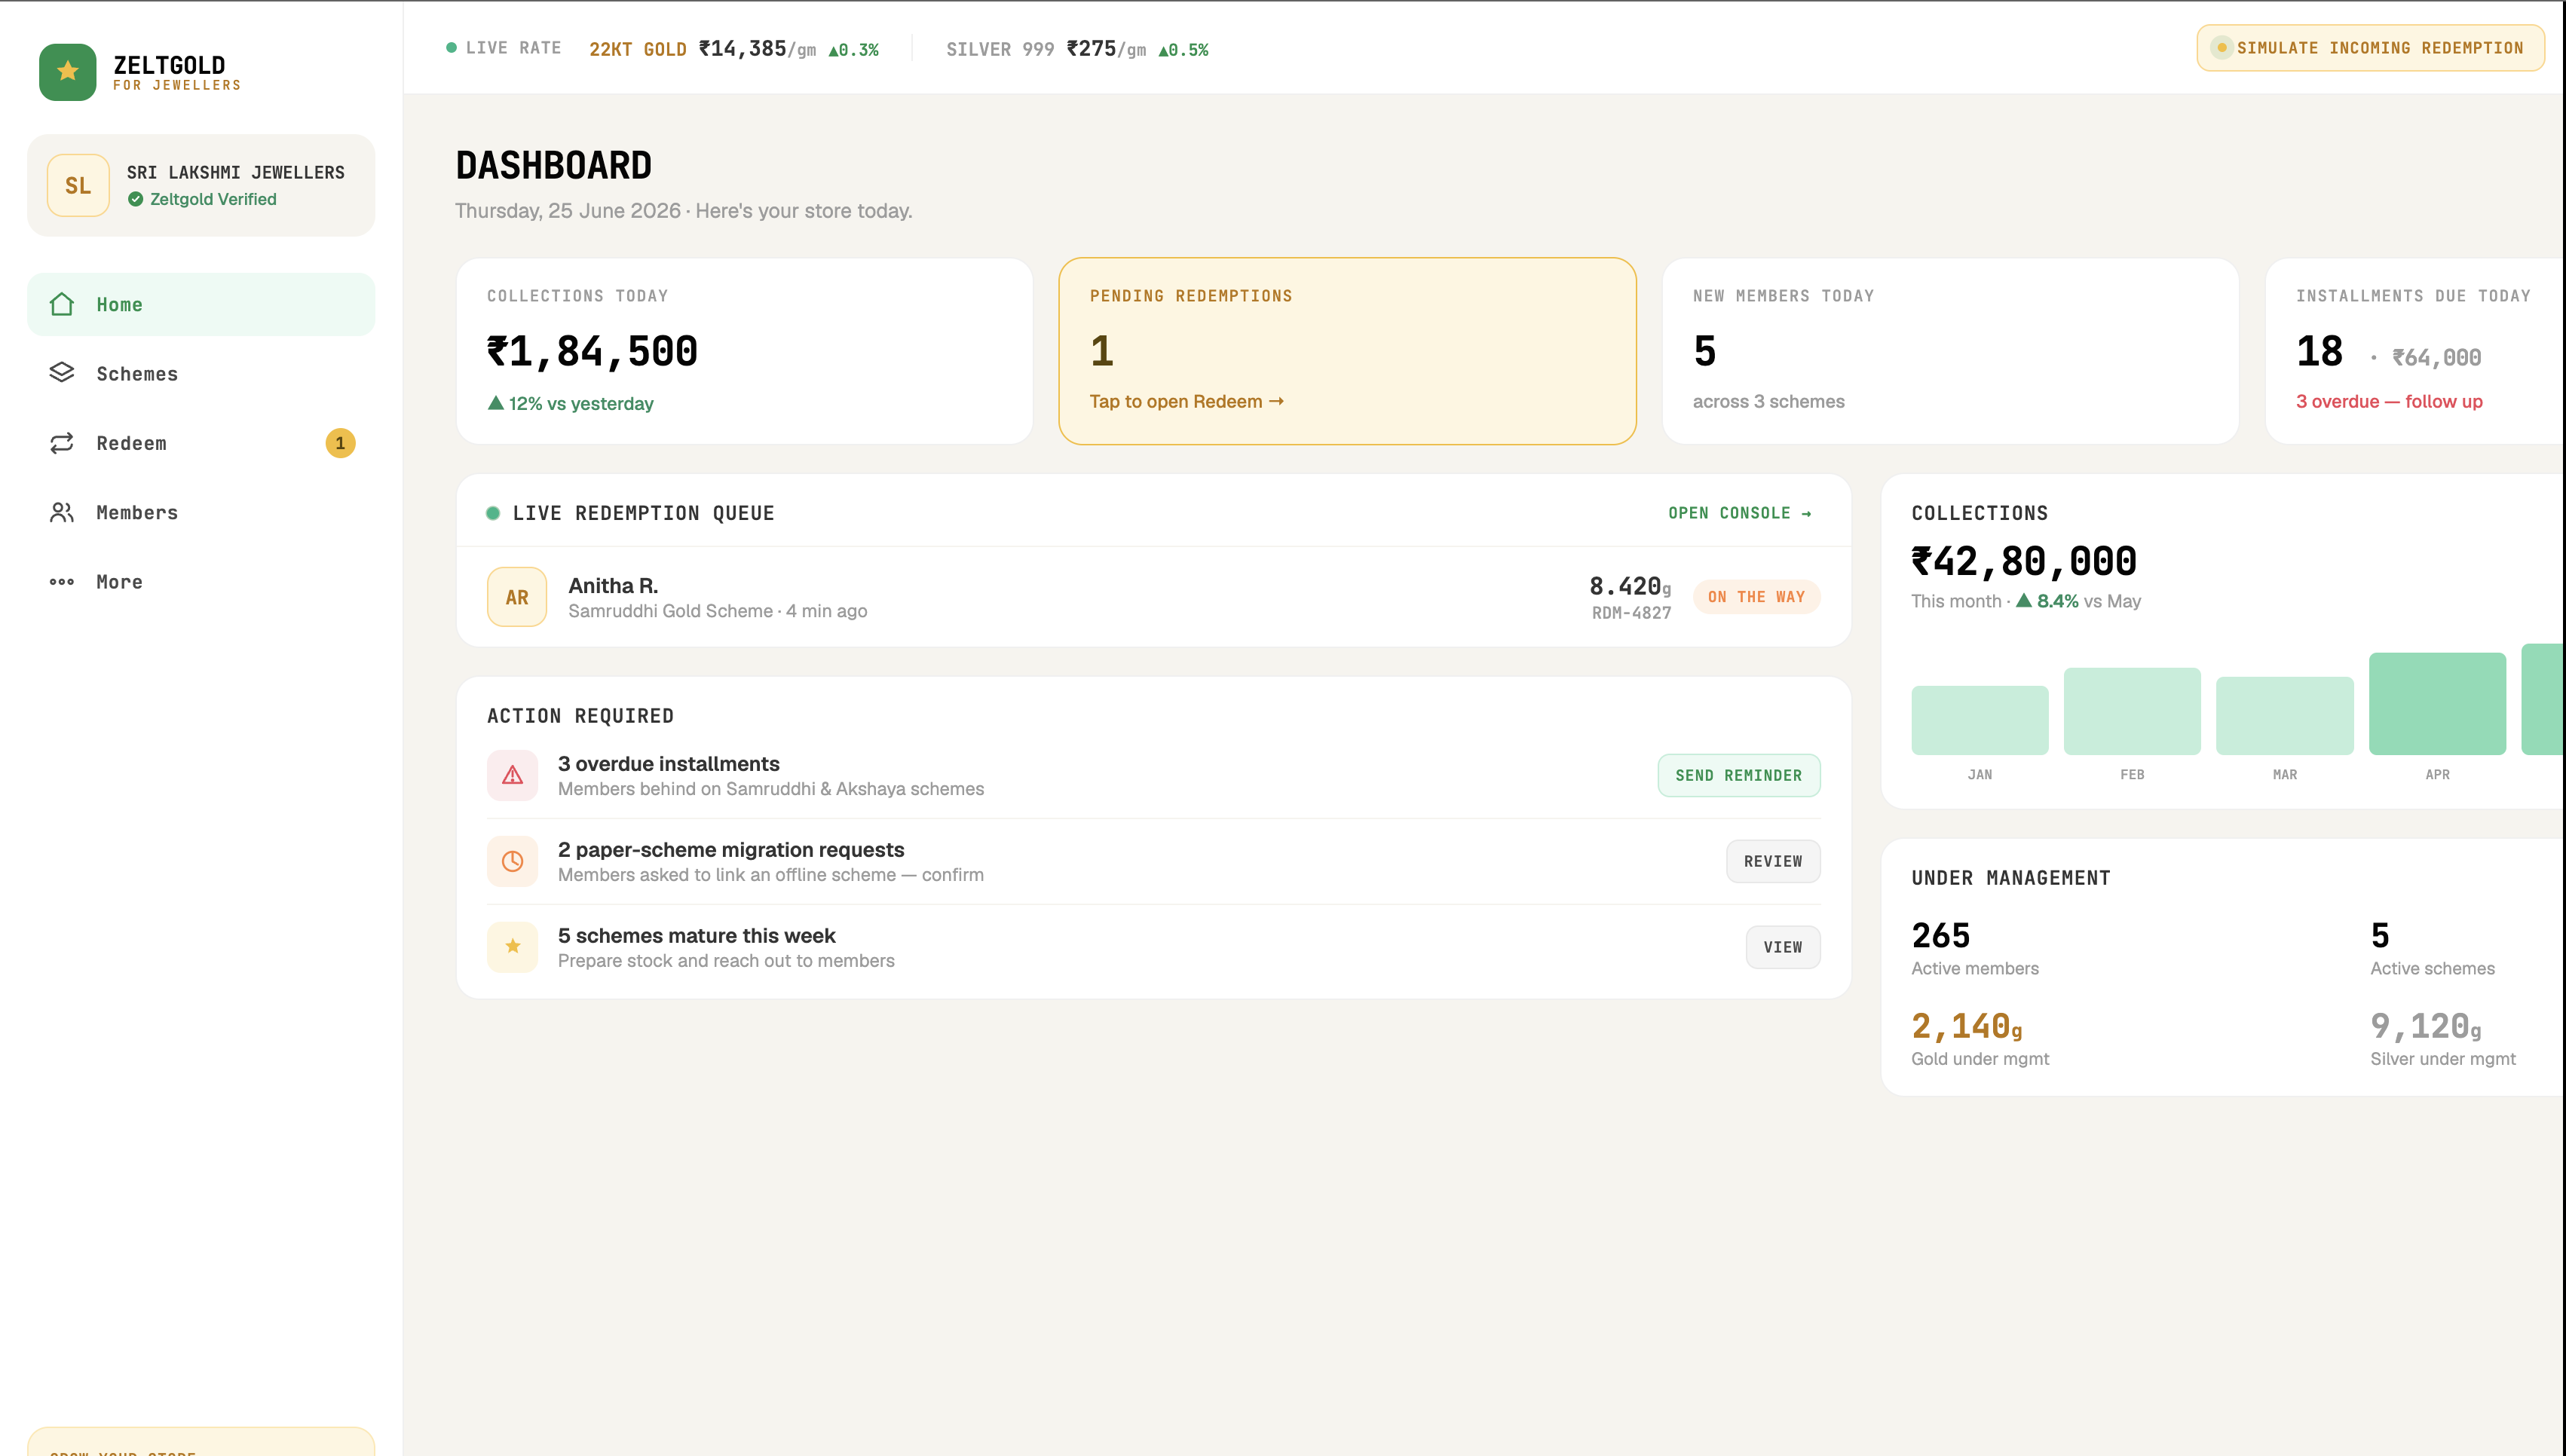Image resolution: width=2566 pixels, height=1456 pixels.
Task: Click 265 Active members stat
Action: (x=1974, y=947)
